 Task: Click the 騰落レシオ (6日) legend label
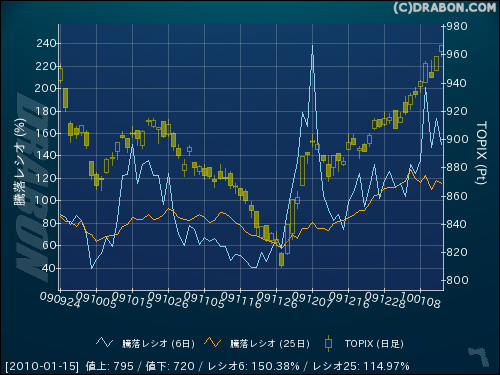(158, 344)
